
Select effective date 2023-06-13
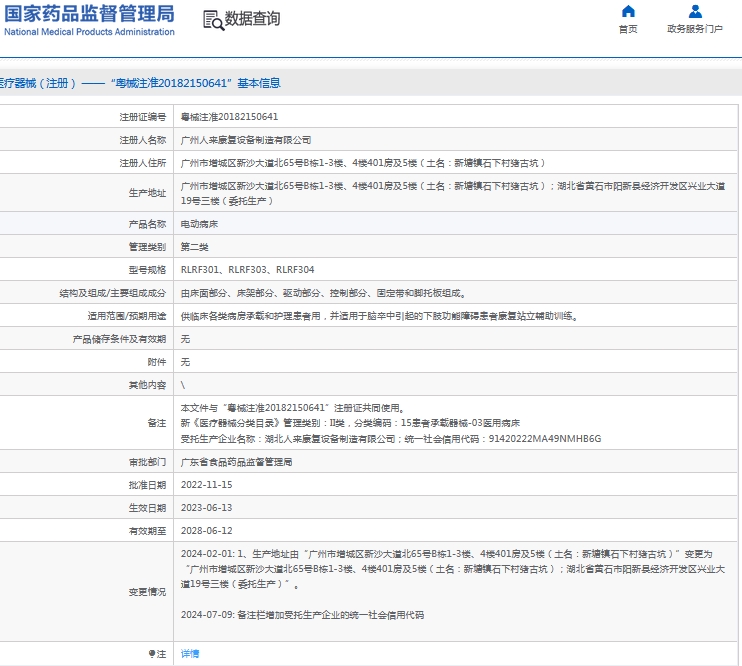point(206,507)
